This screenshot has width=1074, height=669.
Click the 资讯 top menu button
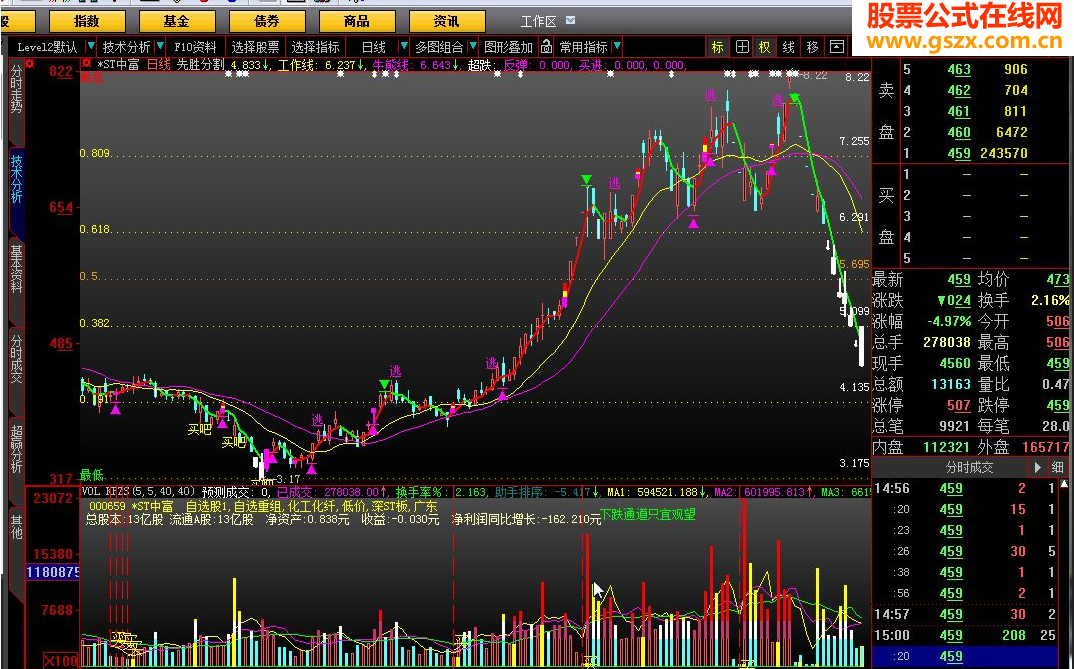tap(447, 21)
